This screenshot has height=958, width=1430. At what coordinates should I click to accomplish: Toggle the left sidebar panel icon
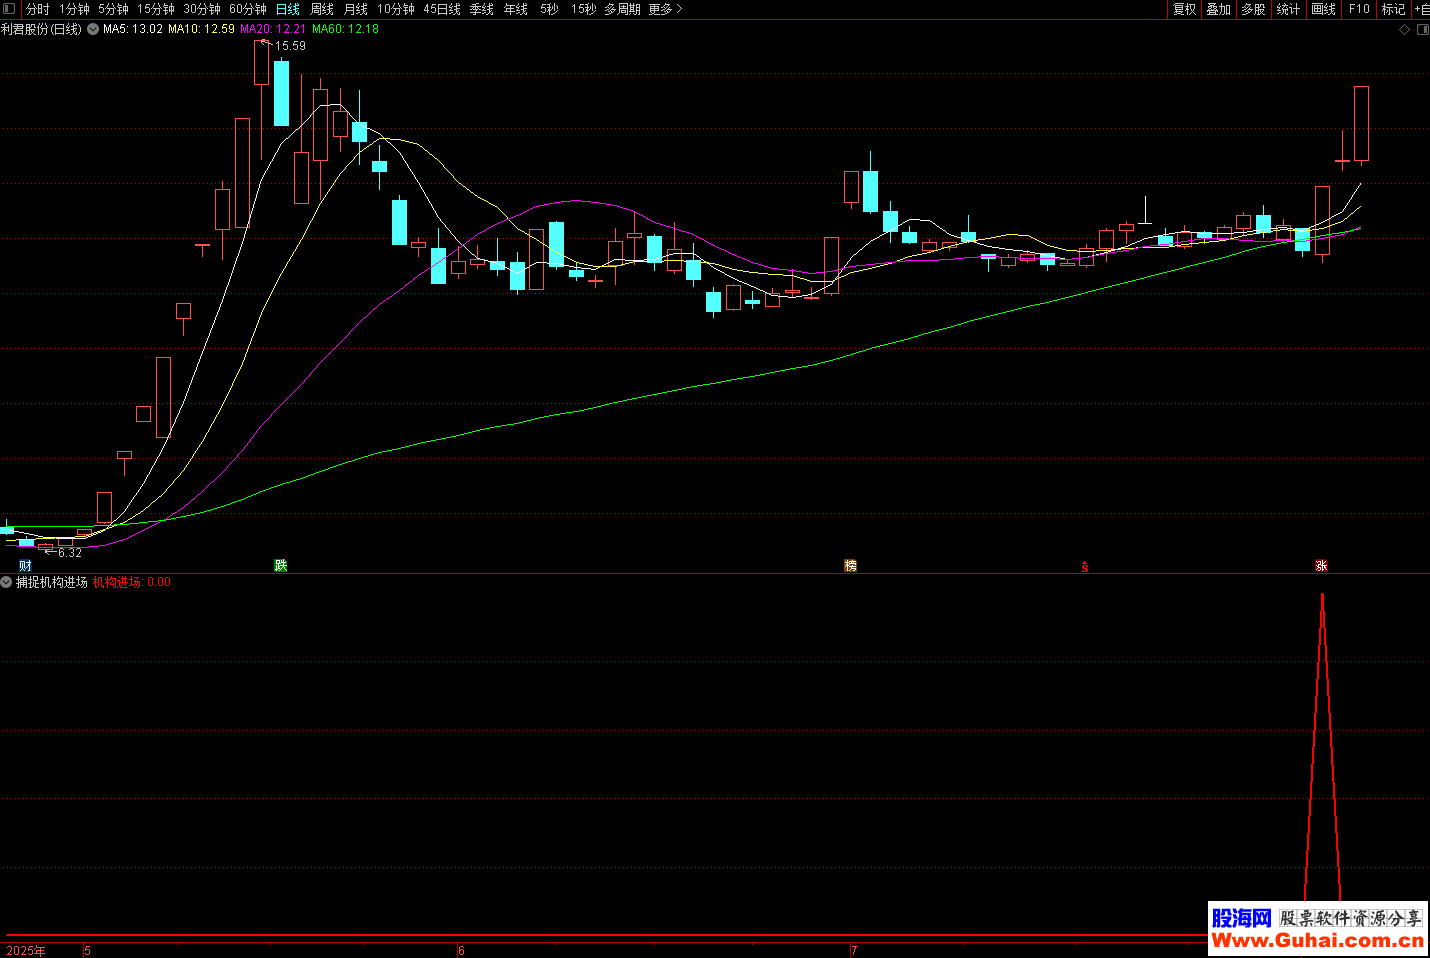(x=9, y=9)
